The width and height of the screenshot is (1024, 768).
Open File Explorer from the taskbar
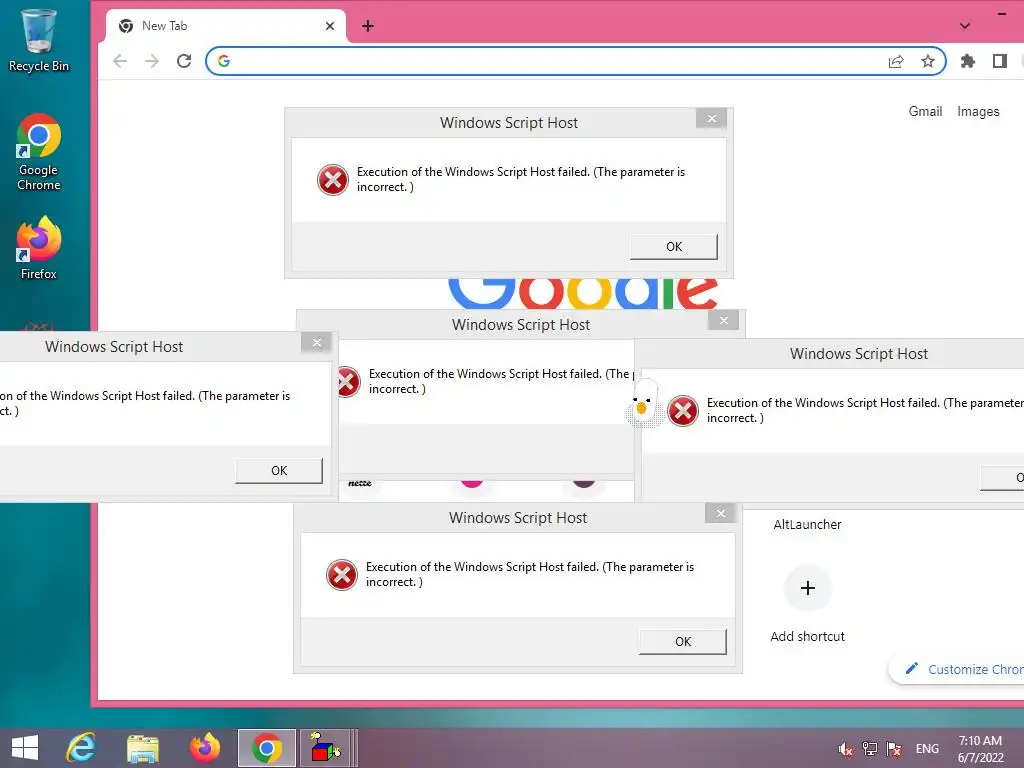143,748
